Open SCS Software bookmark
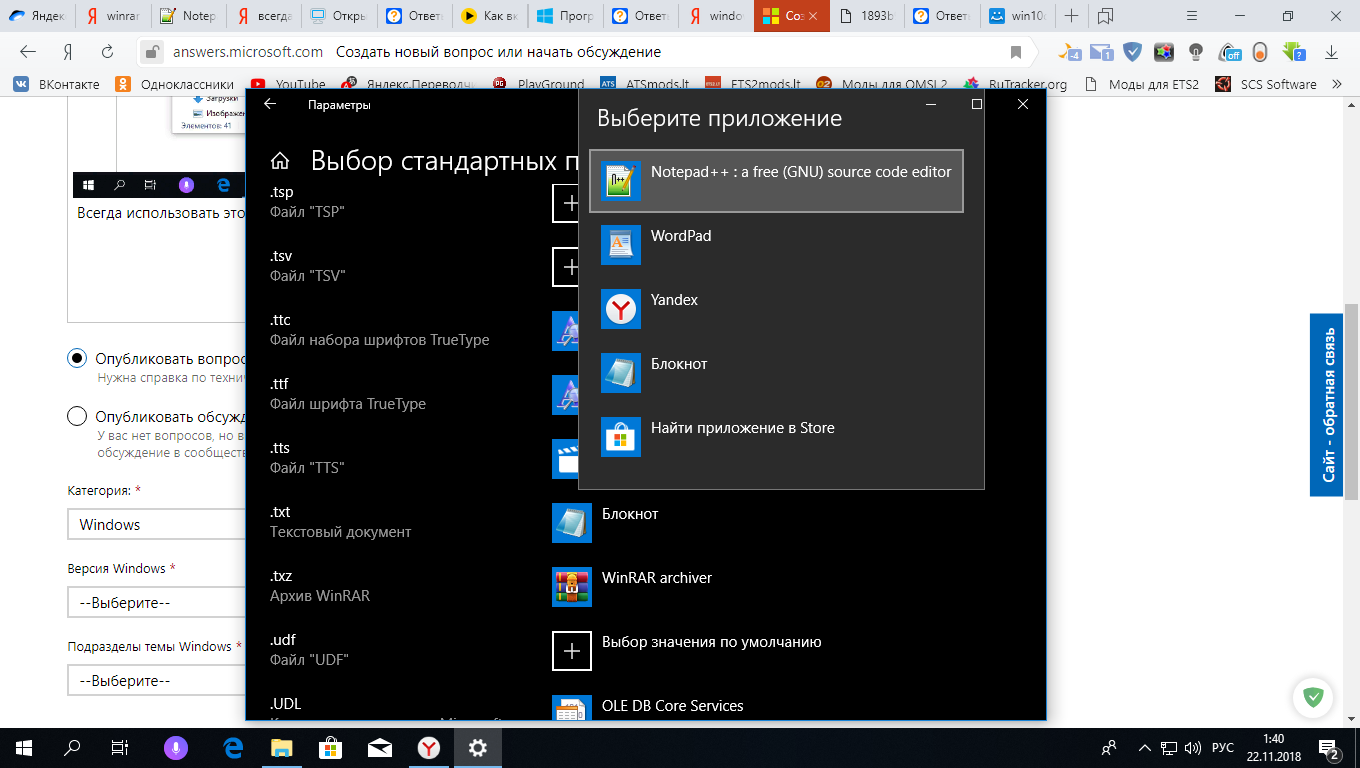The image size is (1360, 768). (x=1266, y=85)
